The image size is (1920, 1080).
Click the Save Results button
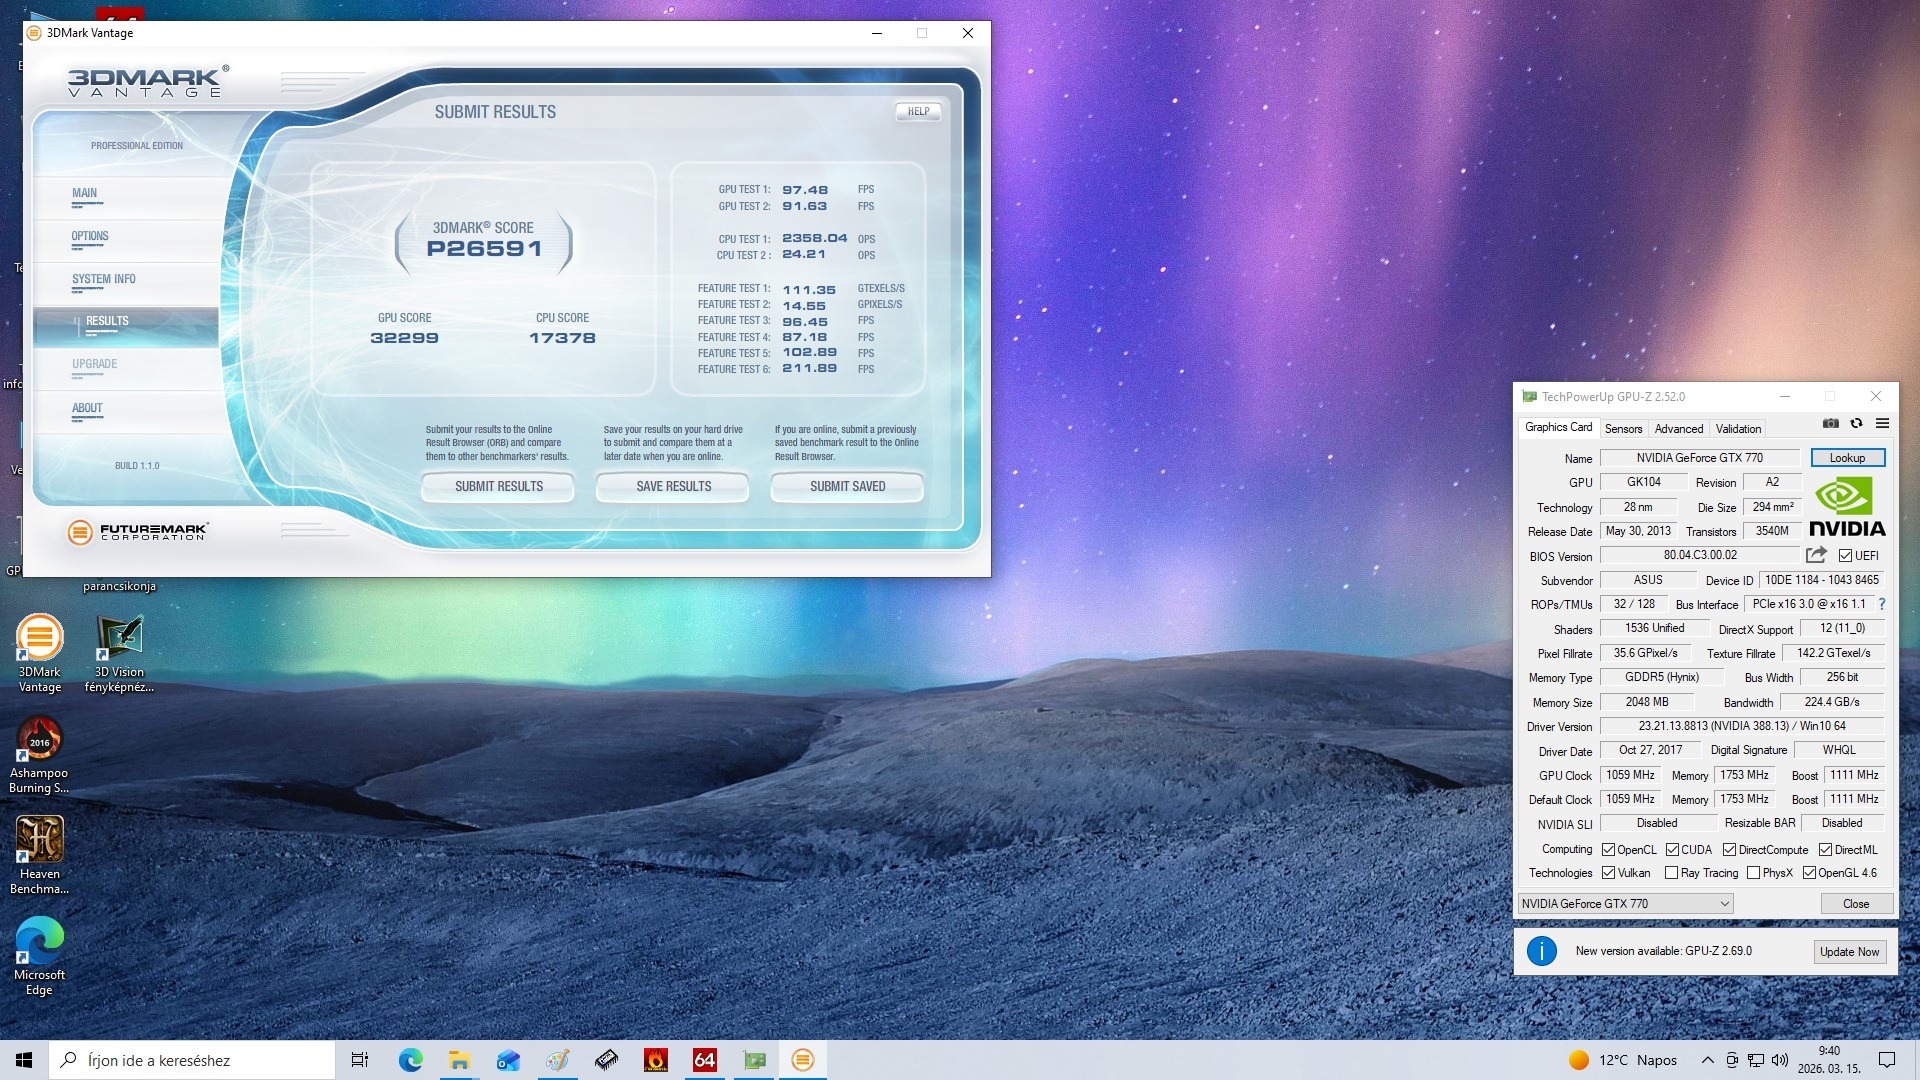[x=673, y=487]
